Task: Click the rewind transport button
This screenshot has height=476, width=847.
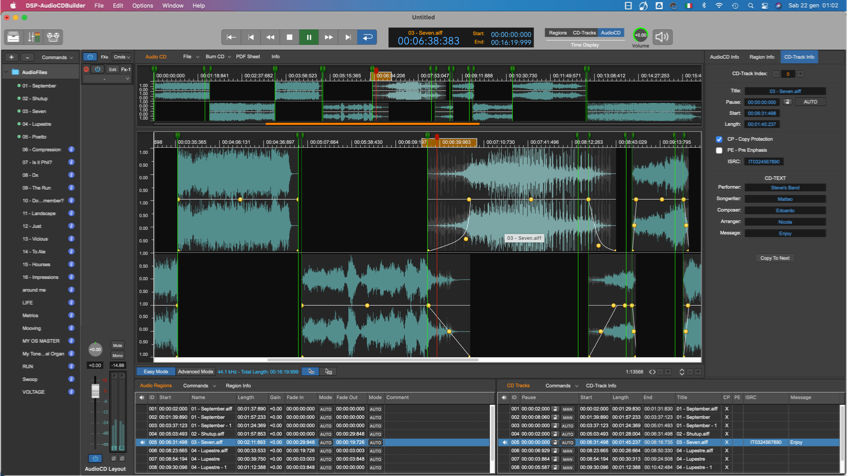Action: pos(270,37)
